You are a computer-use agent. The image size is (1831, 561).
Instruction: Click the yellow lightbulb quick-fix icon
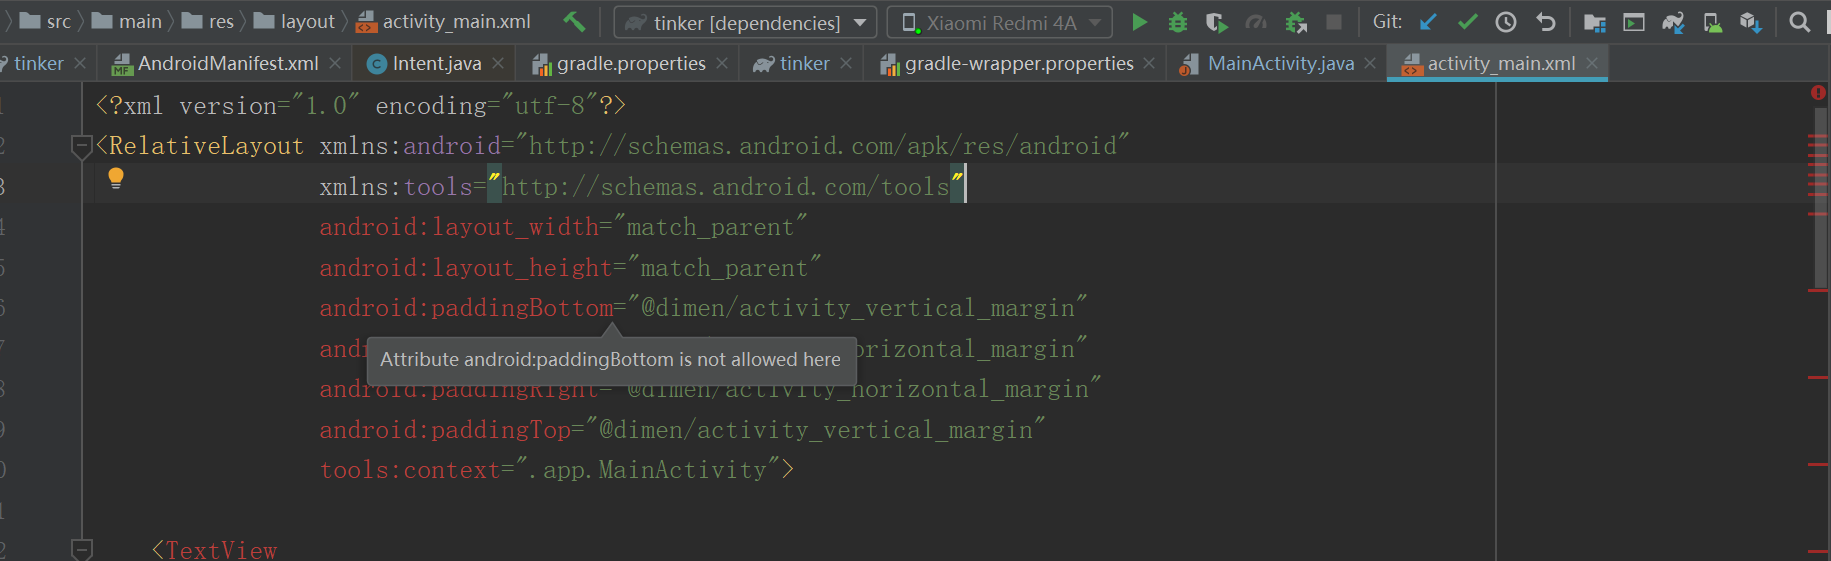(116, 179)
